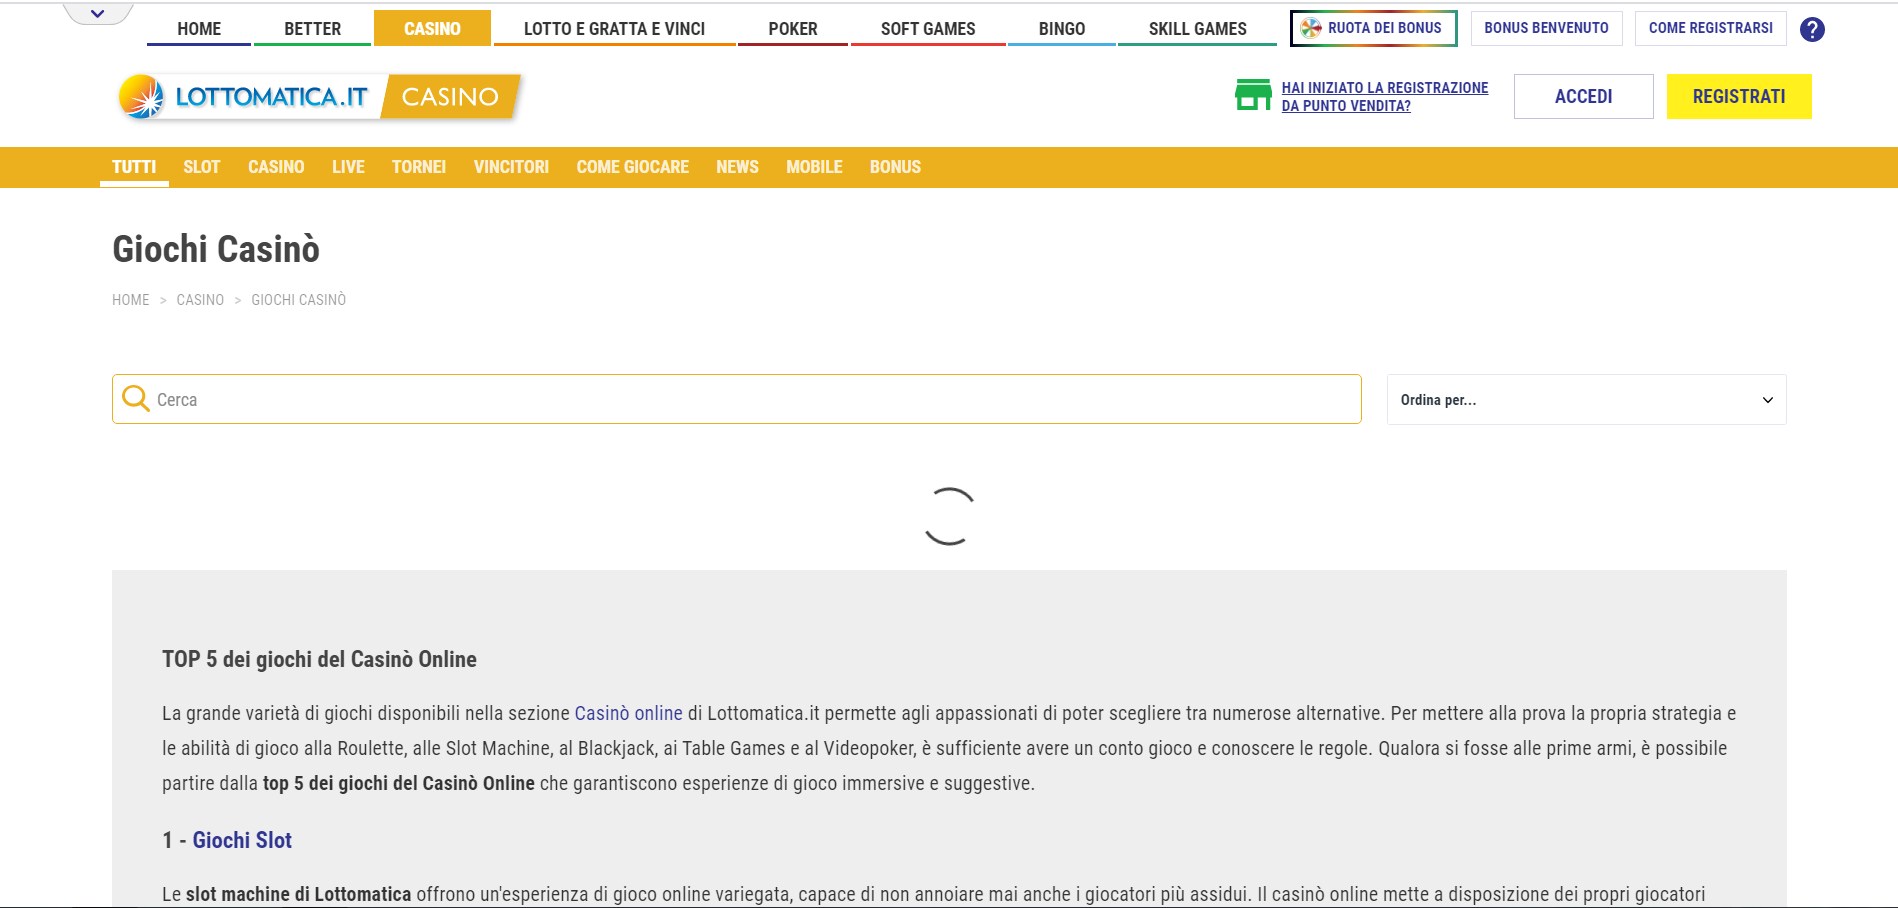
Task: Open the Giochi Slot heading link
Action: (242, 840)
